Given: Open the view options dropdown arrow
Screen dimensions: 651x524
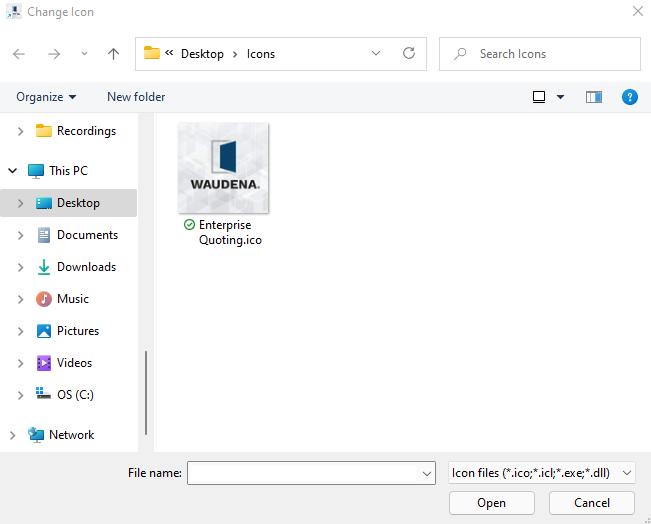Looking at the screenshot, I should pyautogui.click(x=560, y=97).
